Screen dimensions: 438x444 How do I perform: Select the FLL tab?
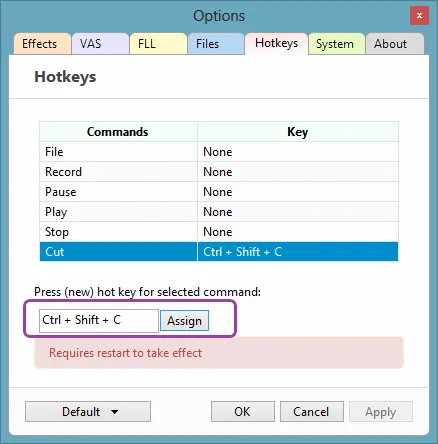point(158,44)
